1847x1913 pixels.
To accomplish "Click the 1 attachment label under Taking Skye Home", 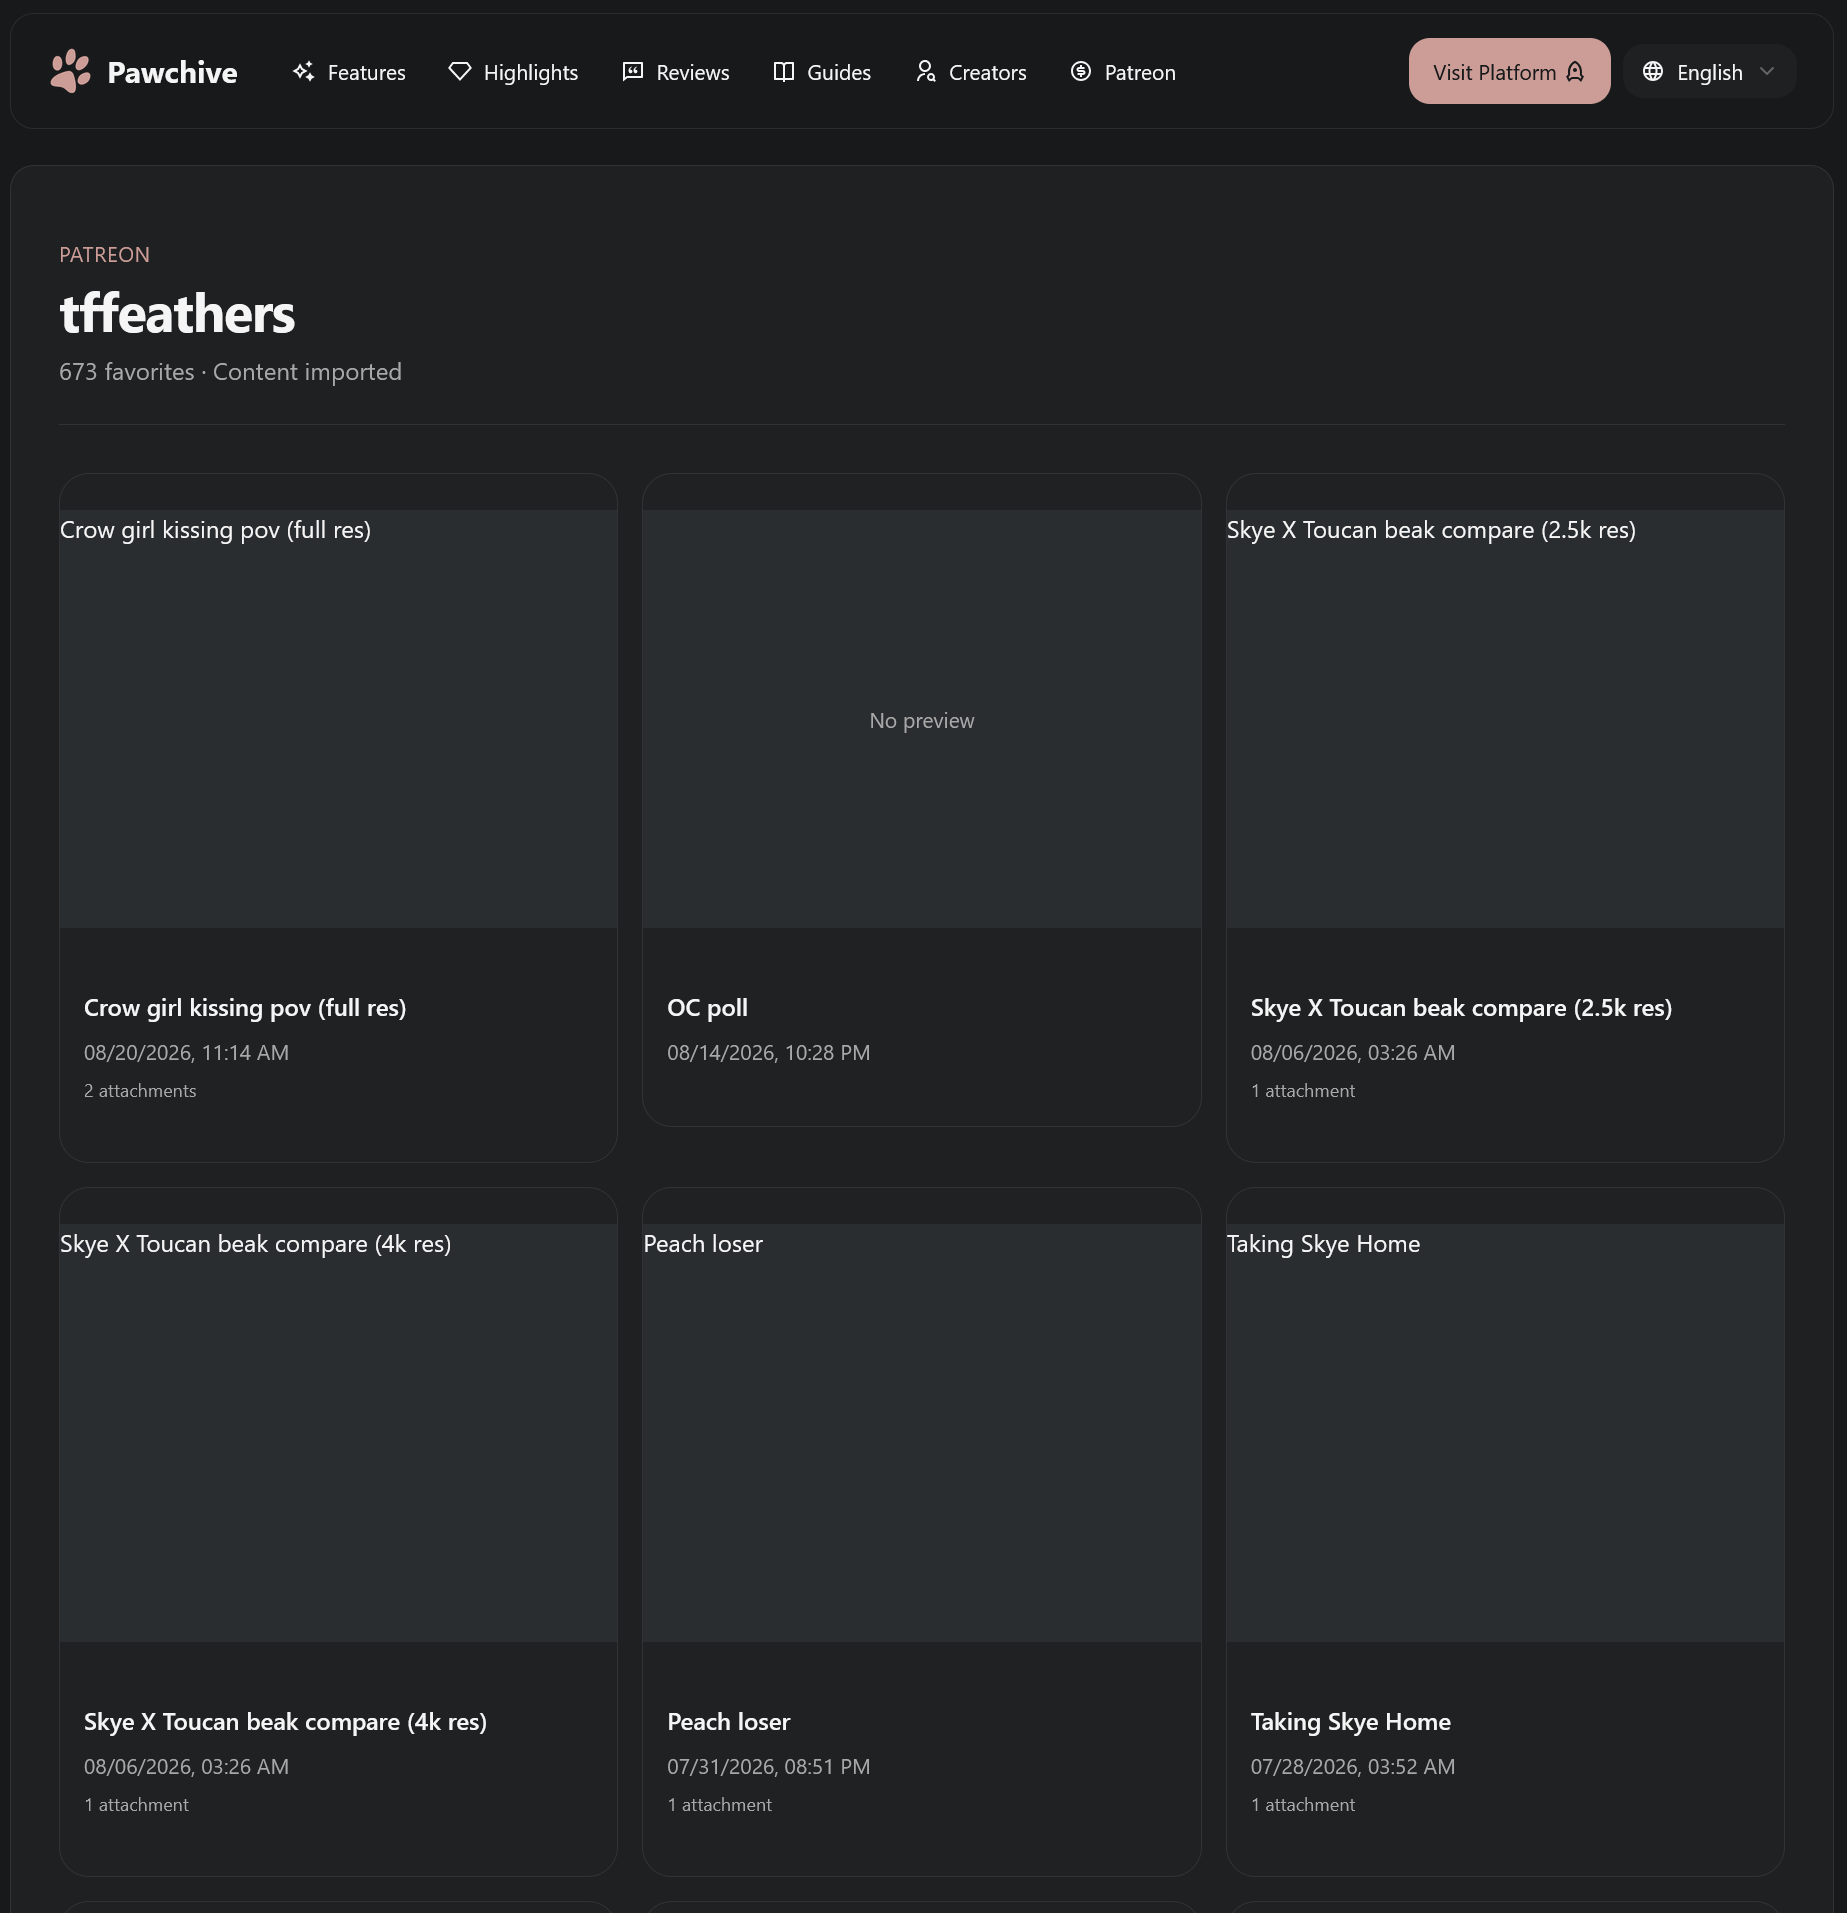I will click(x=1302, y=1805).
